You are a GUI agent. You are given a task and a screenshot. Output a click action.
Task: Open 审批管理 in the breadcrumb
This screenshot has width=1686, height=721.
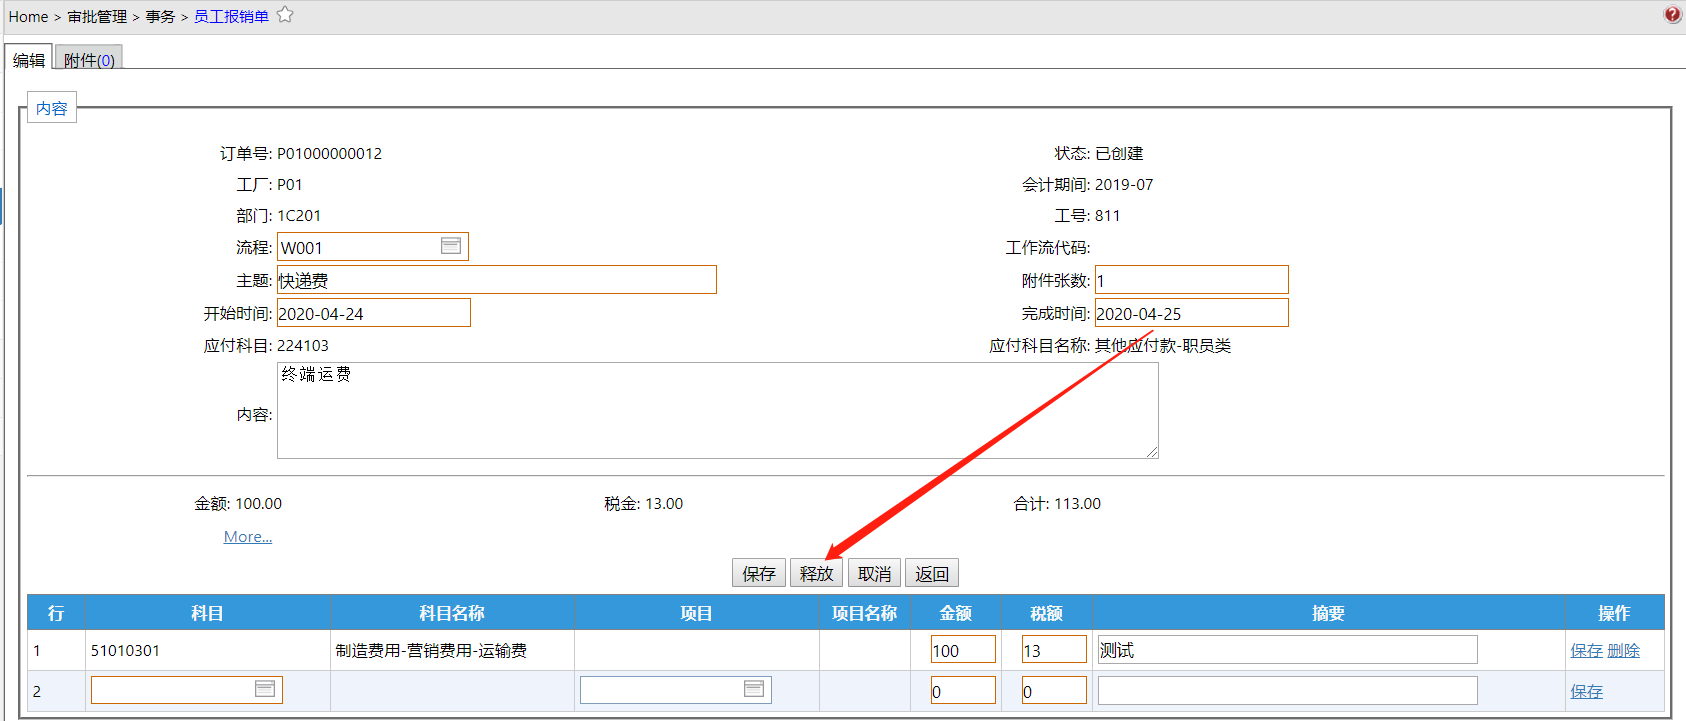click(x=97, y=17)
